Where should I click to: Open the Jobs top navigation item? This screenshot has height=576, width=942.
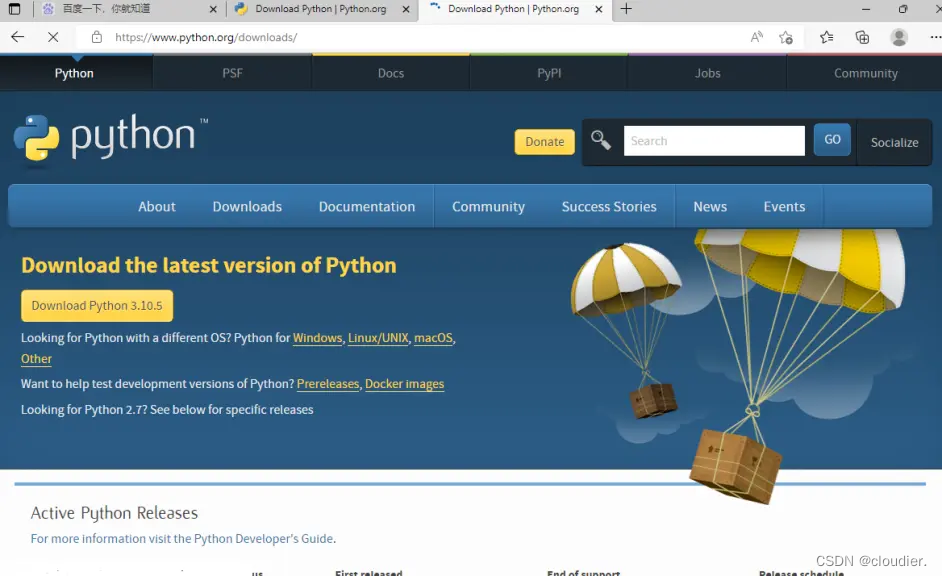708,73
